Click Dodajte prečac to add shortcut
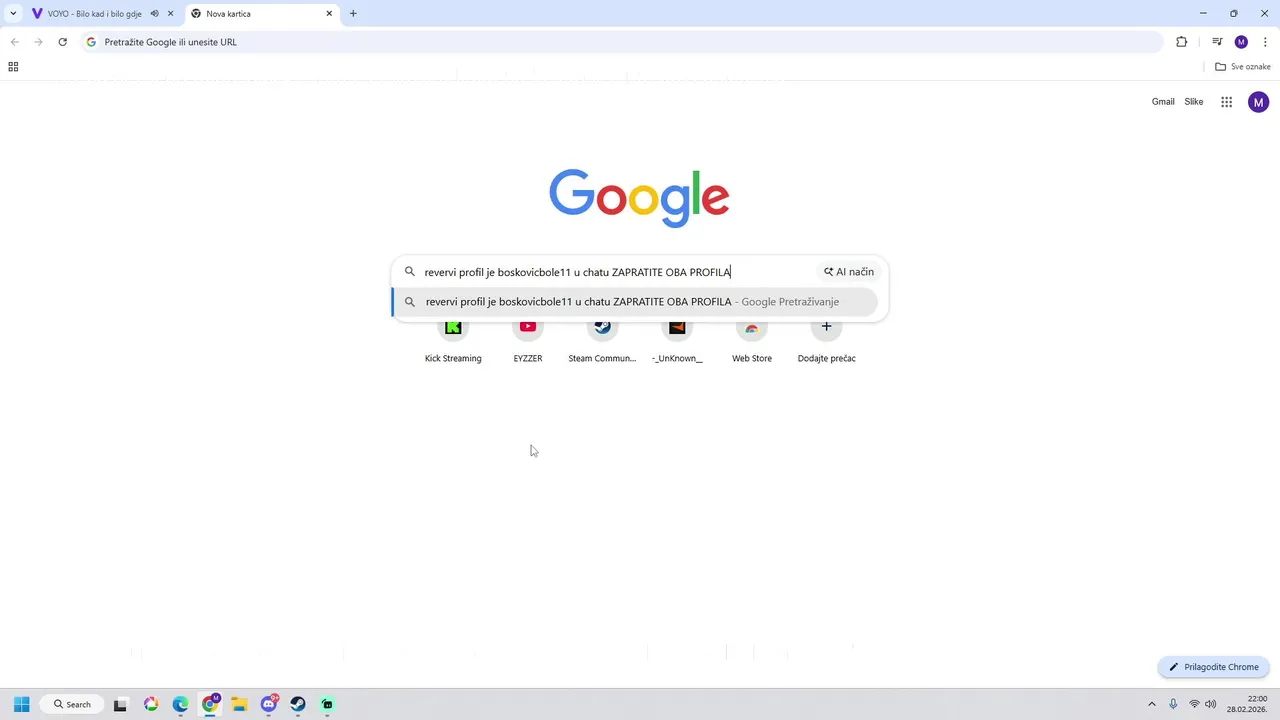The image size is (1280, 720). click(826, 341)
